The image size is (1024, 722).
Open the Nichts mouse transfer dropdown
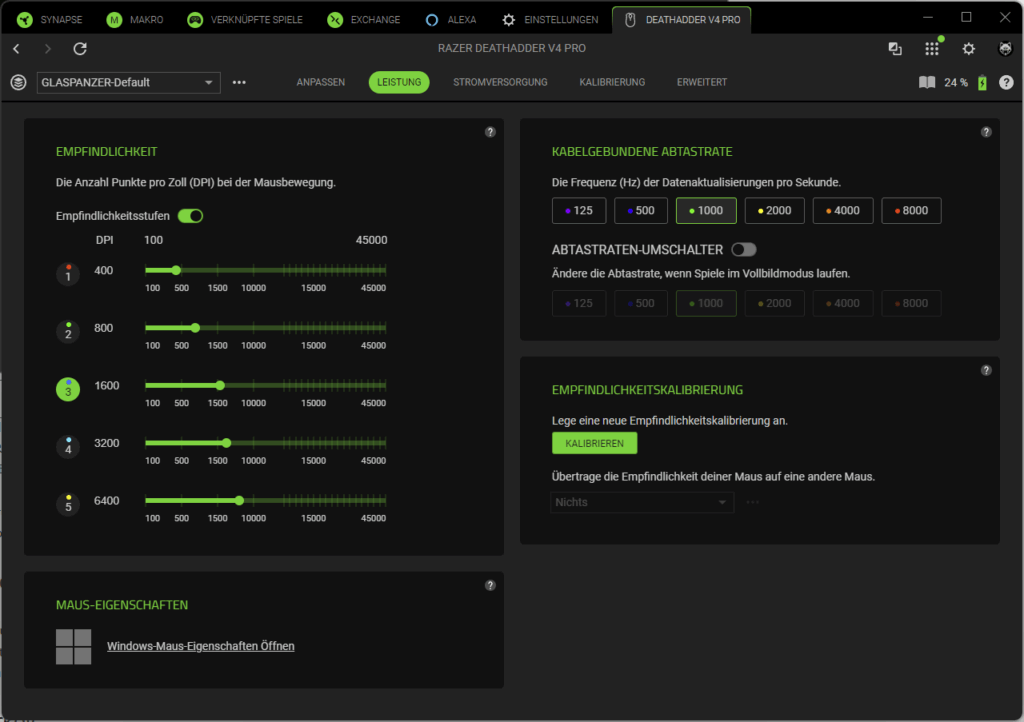point(642,502)
